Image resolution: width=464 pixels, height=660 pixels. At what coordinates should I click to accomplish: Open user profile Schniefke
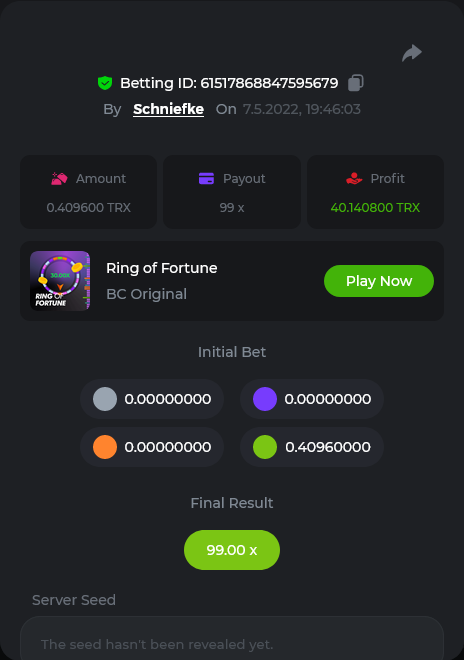click(168, 109)
